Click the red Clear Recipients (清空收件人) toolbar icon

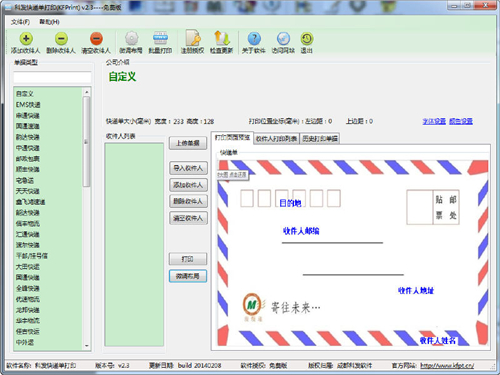(96, 39)
